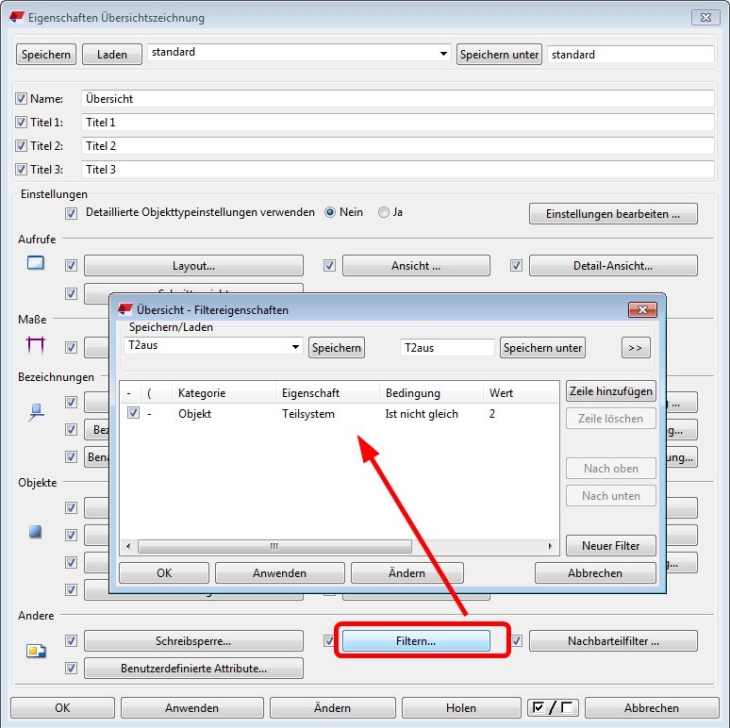Screen dimensions: 730x728
Task: Click the Tekla logo in Eigenschaften Übersichtszeichnung title
Action: click(17, 17)
